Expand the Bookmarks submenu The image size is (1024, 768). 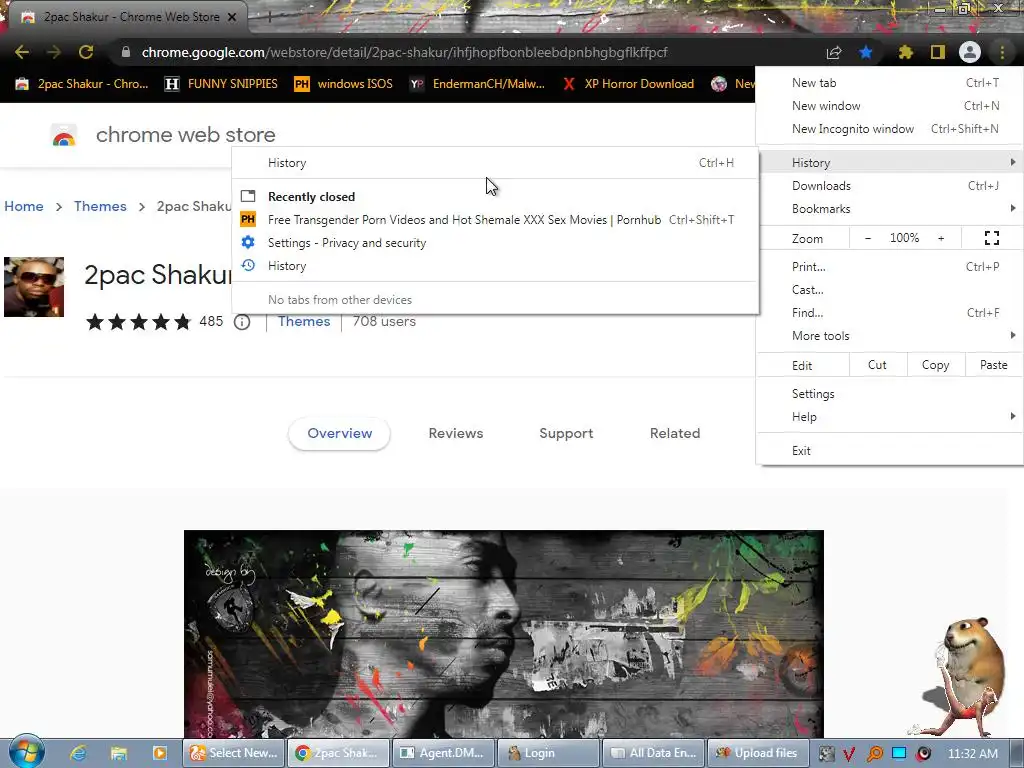(x=889, y=208)
